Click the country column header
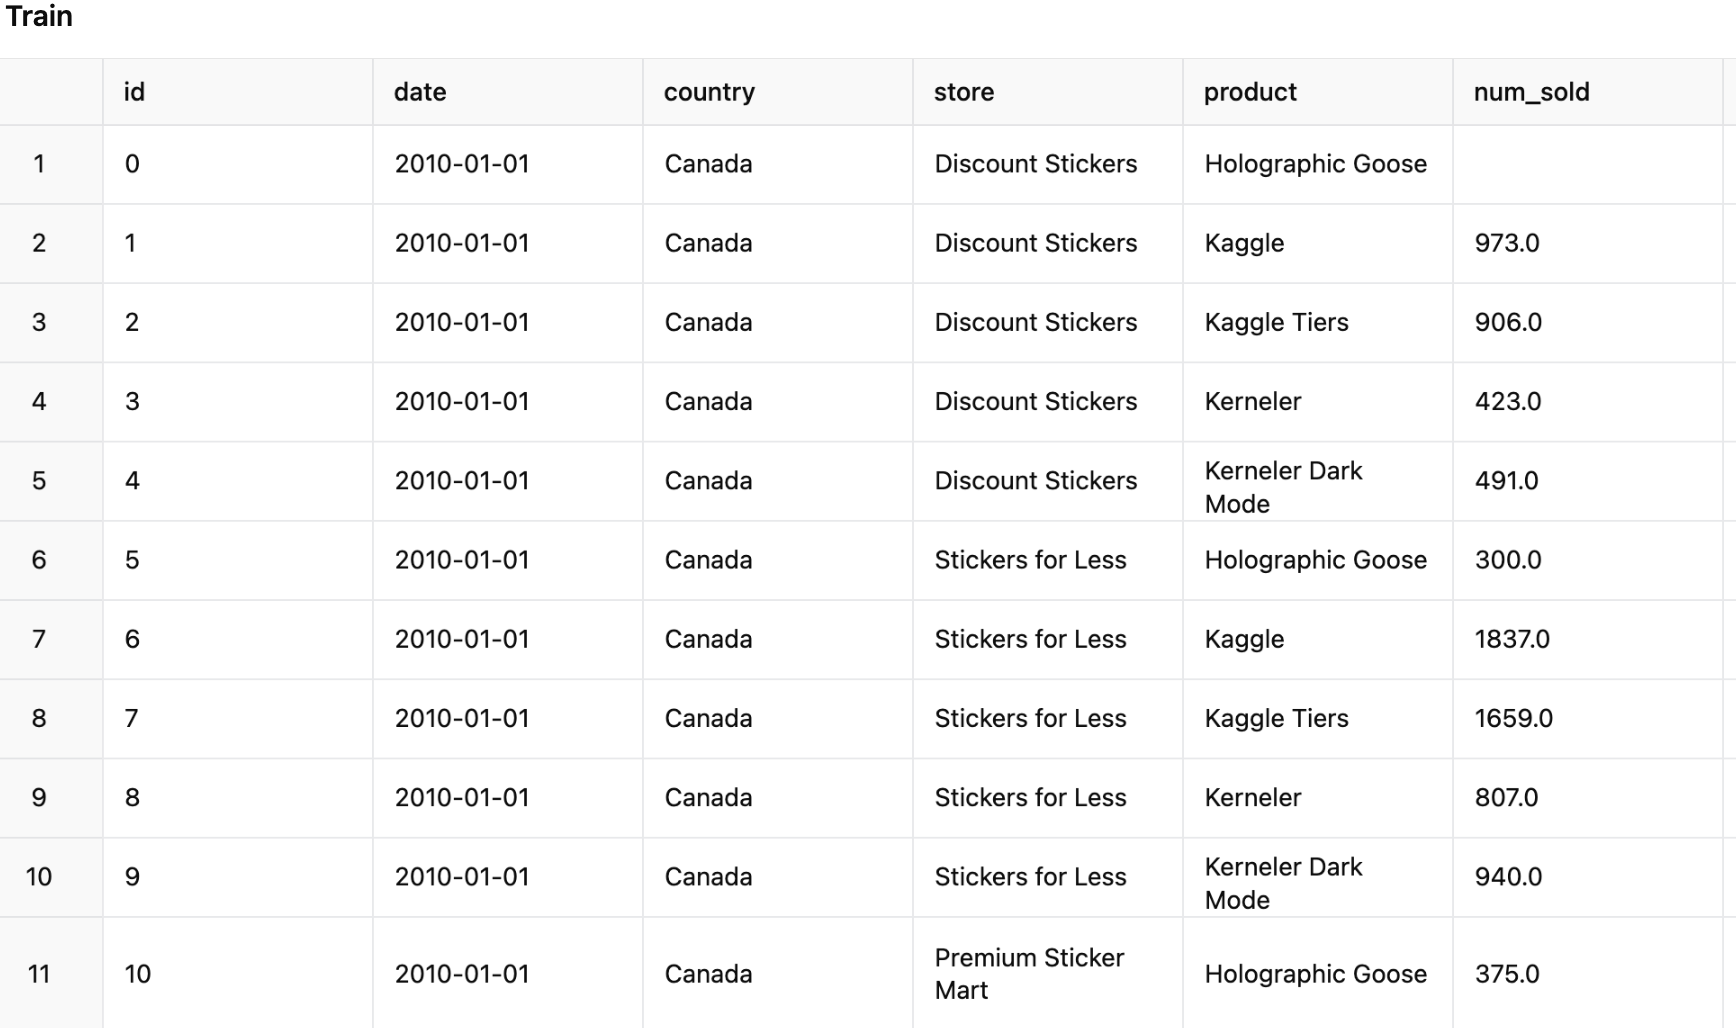Screen dimensions: 1736x1028 tap(777, 92)
